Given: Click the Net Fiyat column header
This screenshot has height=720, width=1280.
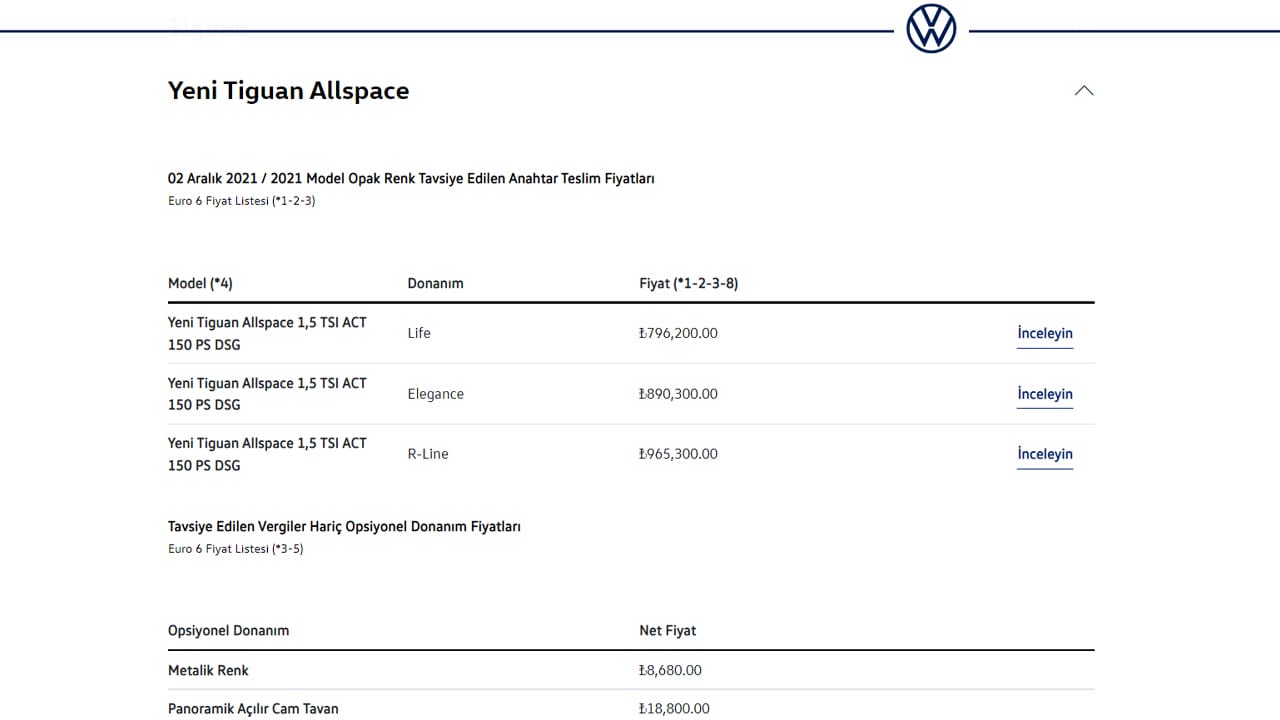Looking at the screenshot, I should point(668,631).
